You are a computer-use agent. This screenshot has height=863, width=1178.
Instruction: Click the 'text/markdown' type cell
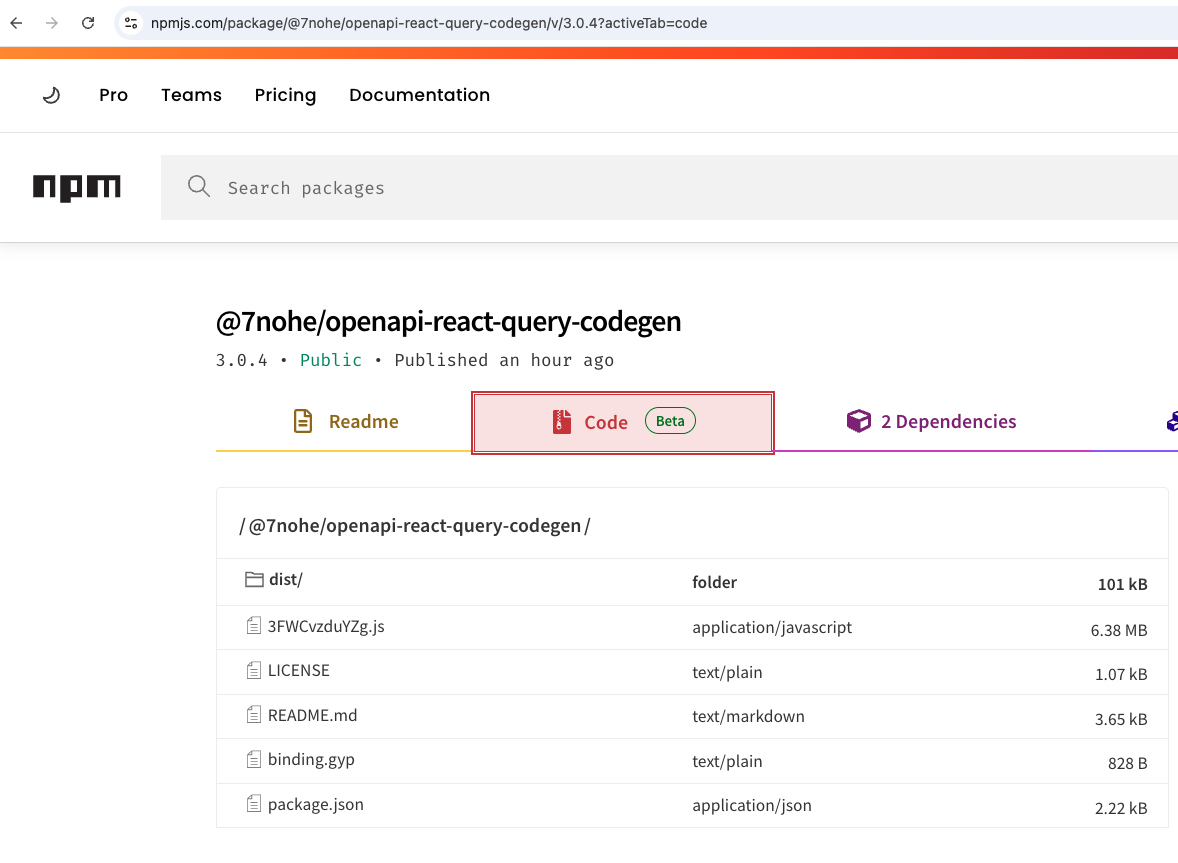(748, 717)
